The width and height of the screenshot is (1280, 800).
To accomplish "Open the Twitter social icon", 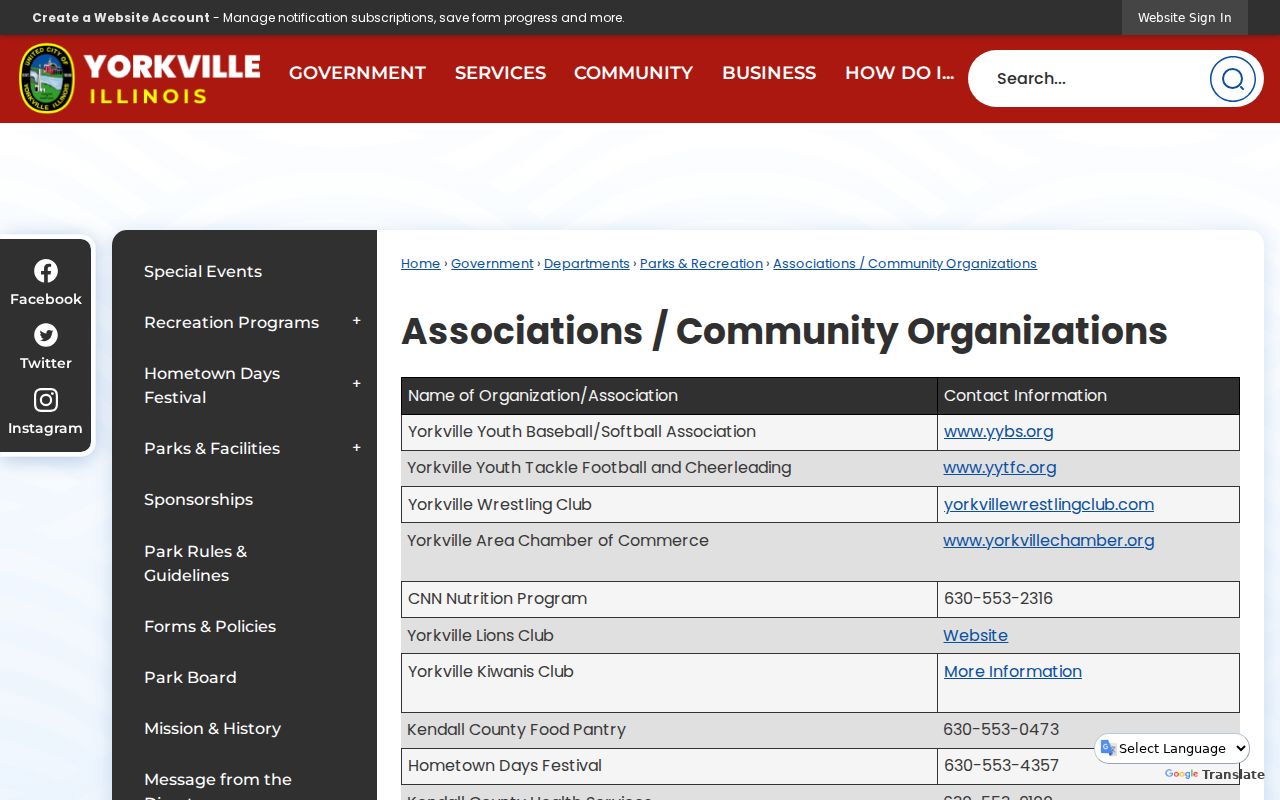I will point(46,347).
